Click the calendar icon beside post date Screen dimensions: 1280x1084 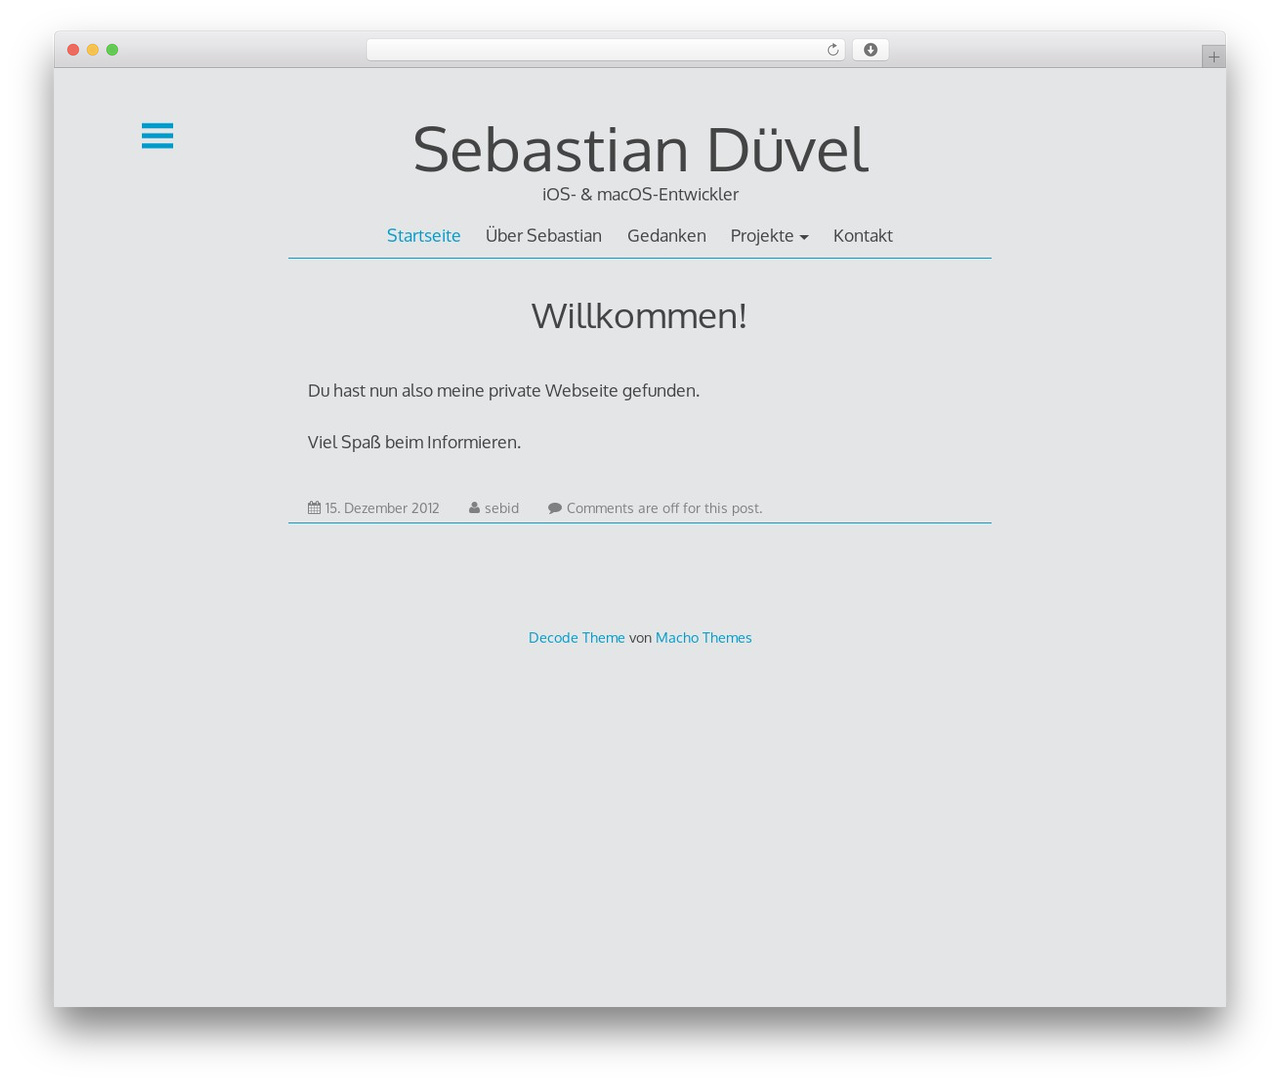(x=314, y=508)
